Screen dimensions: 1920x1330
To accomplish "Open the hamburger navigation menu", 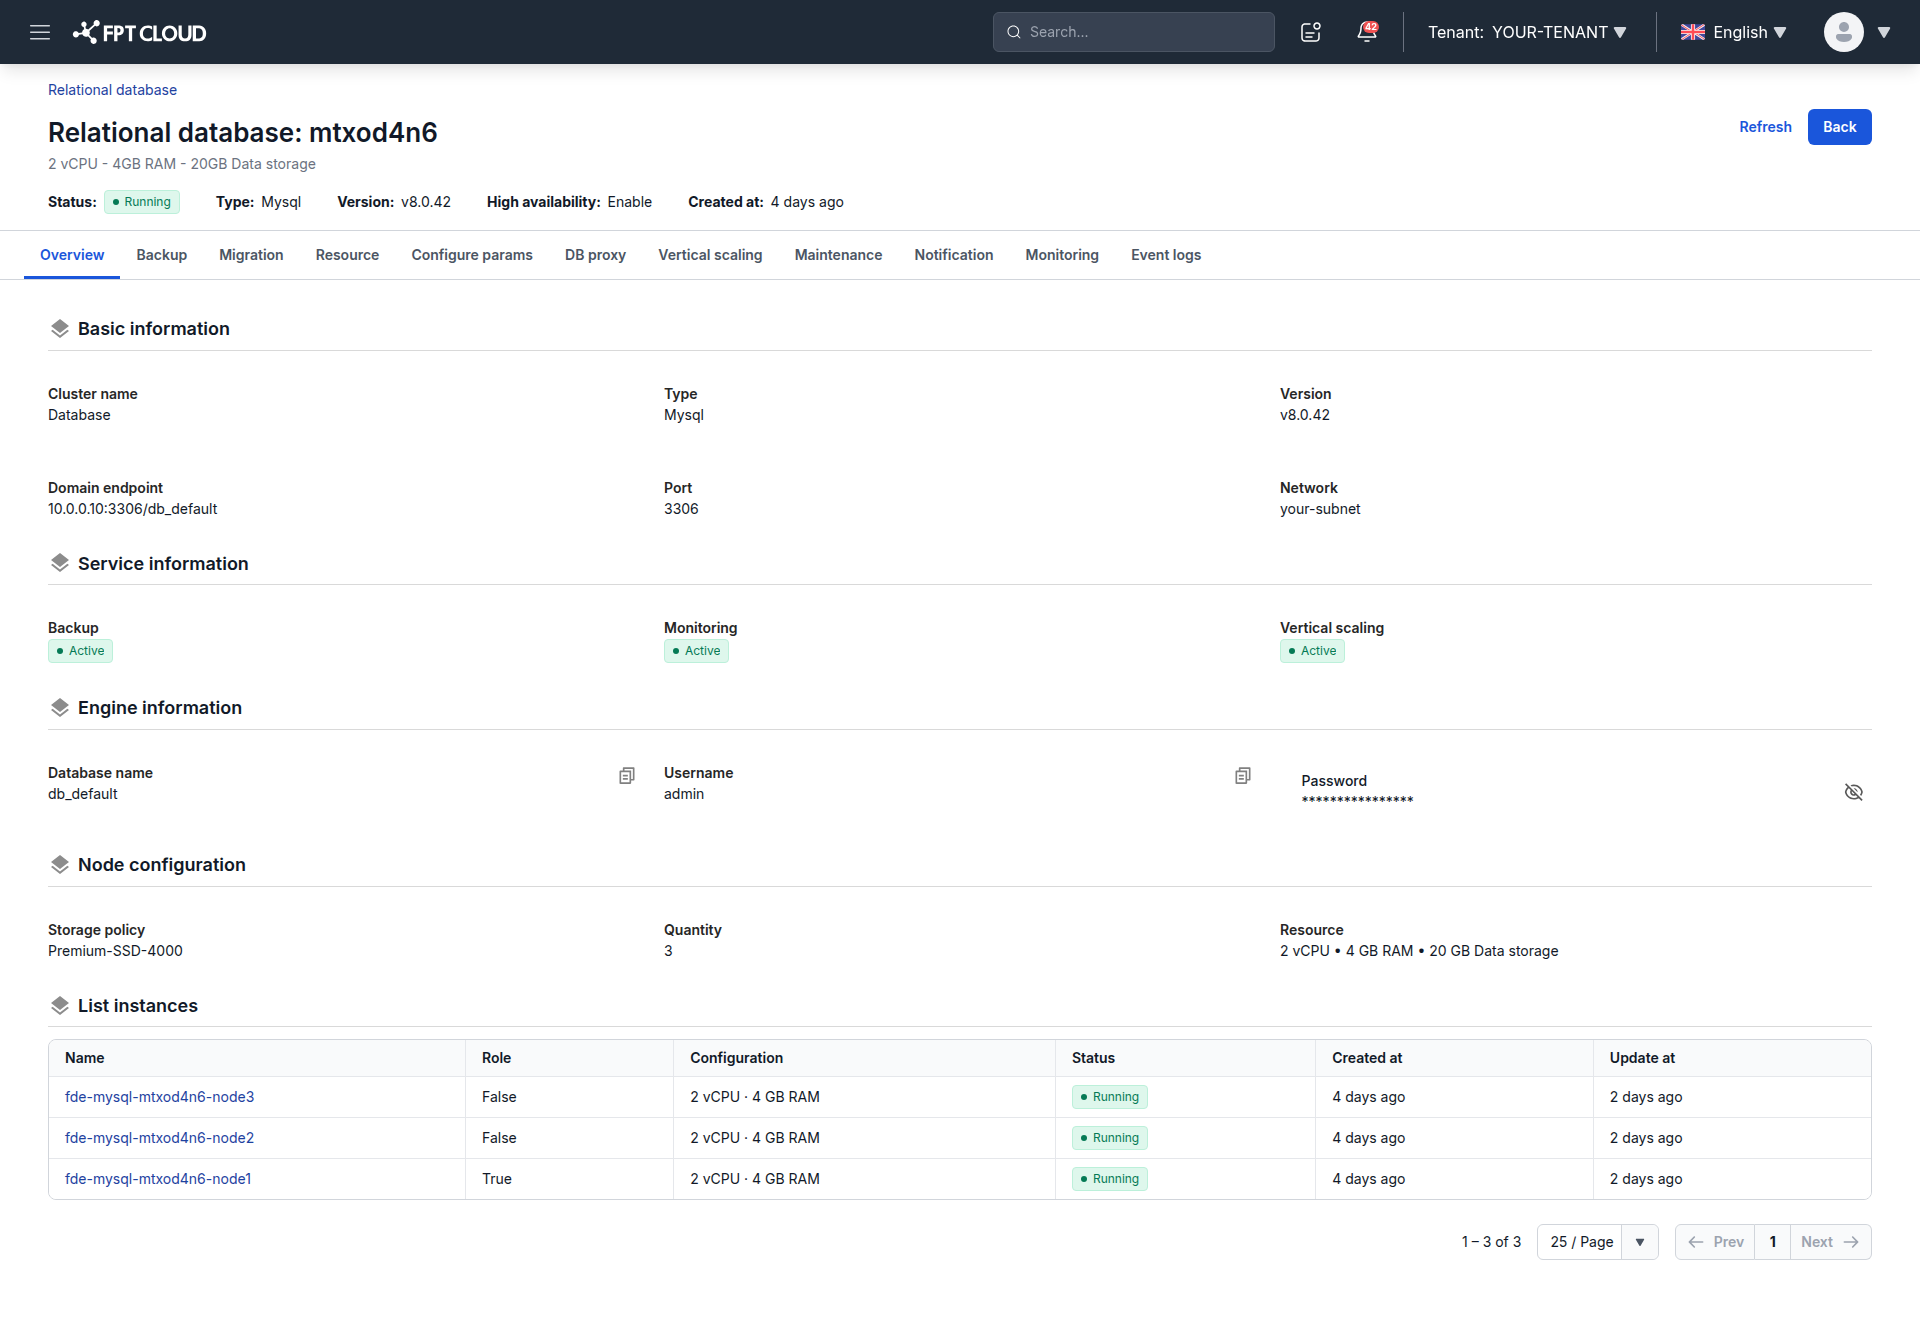I will coord(40,32).
